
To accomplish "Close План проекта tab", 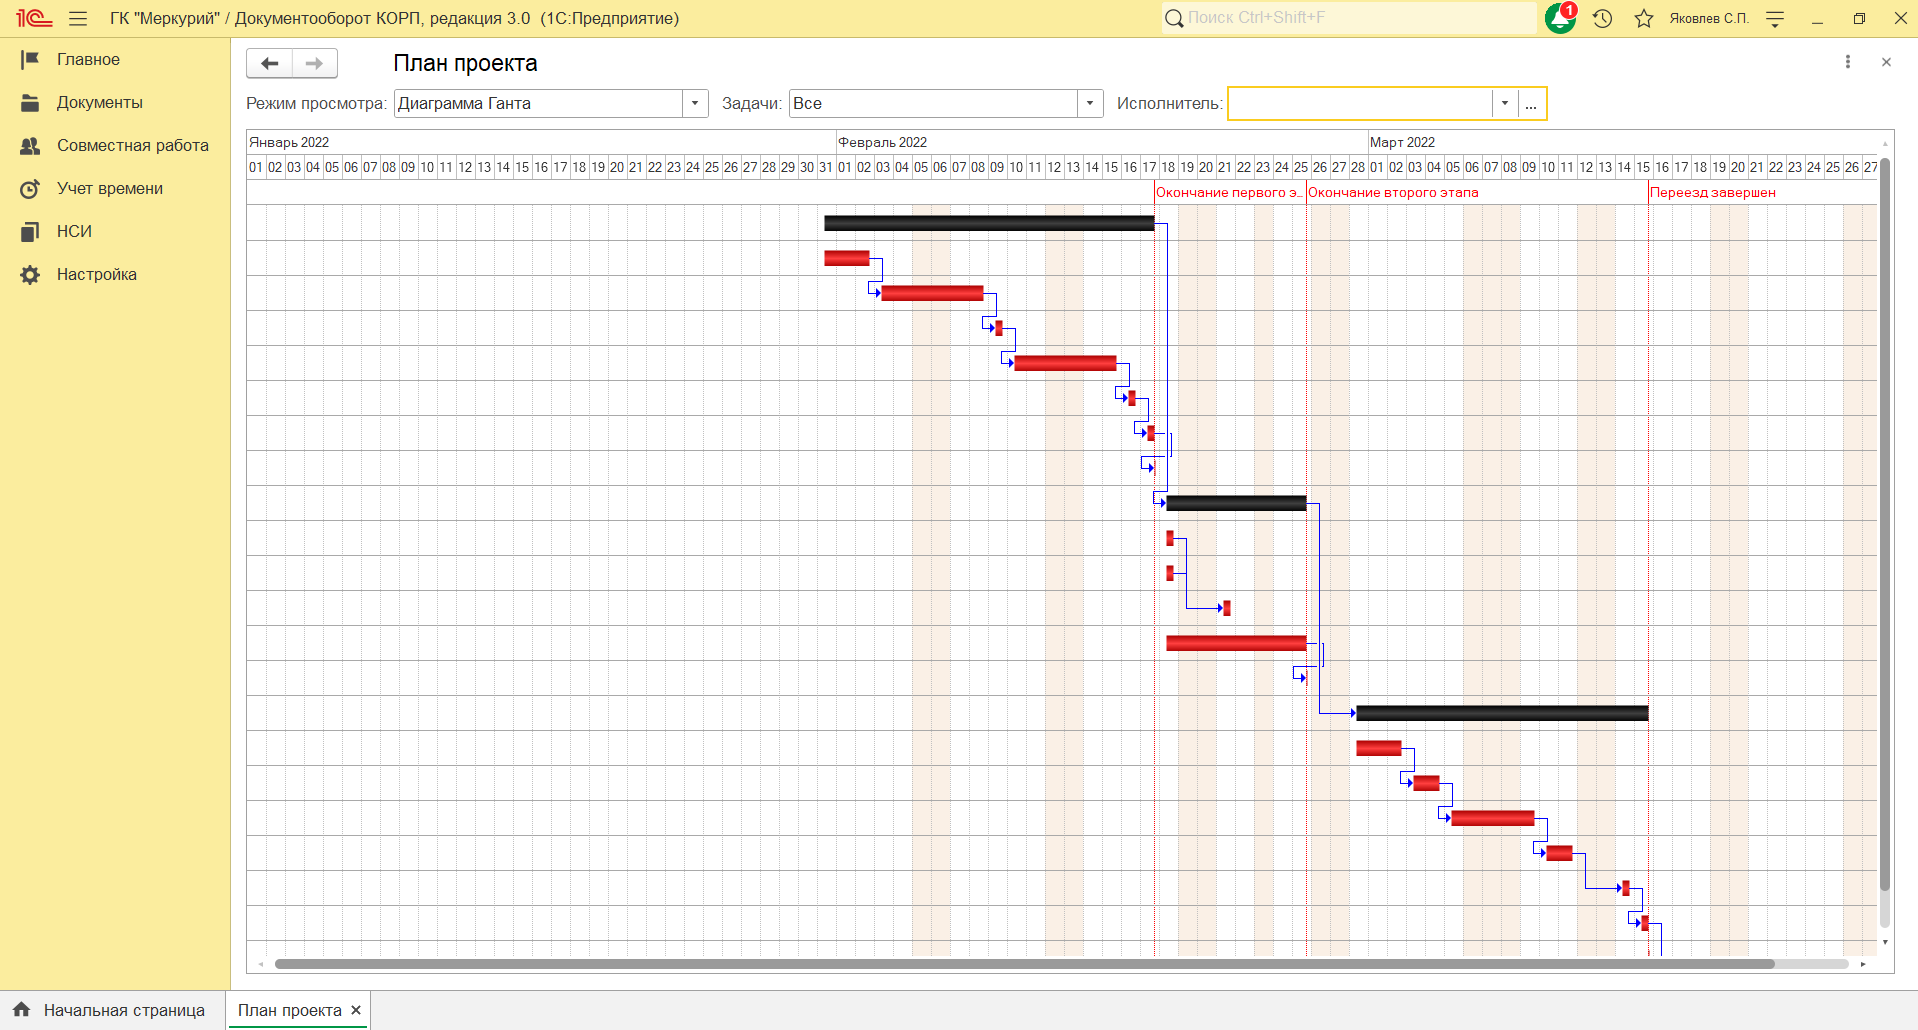I will pos(356,1010).
